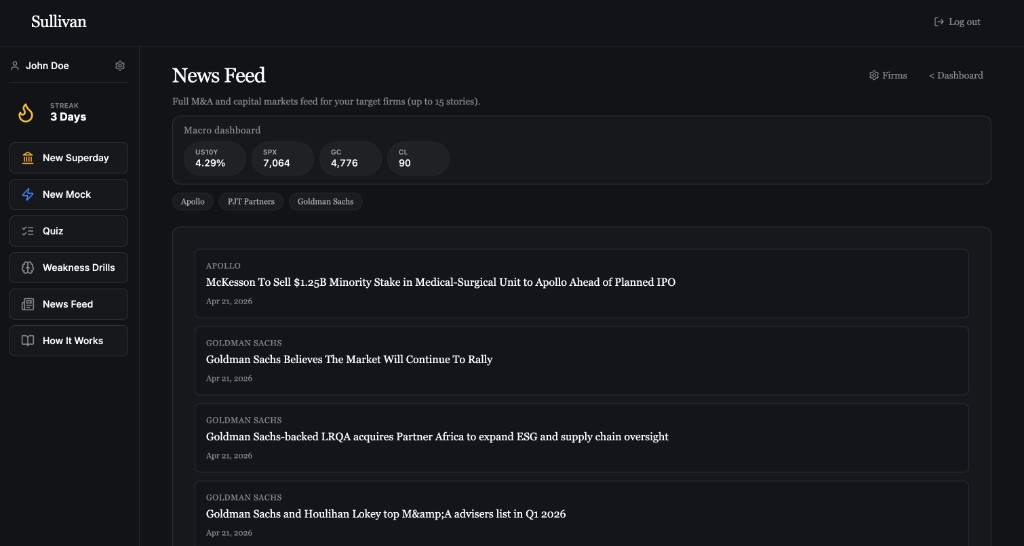Click the open book How It Works icon
Image resolution: width=1024 pixels, height=546 pixels.
[28, 341]
